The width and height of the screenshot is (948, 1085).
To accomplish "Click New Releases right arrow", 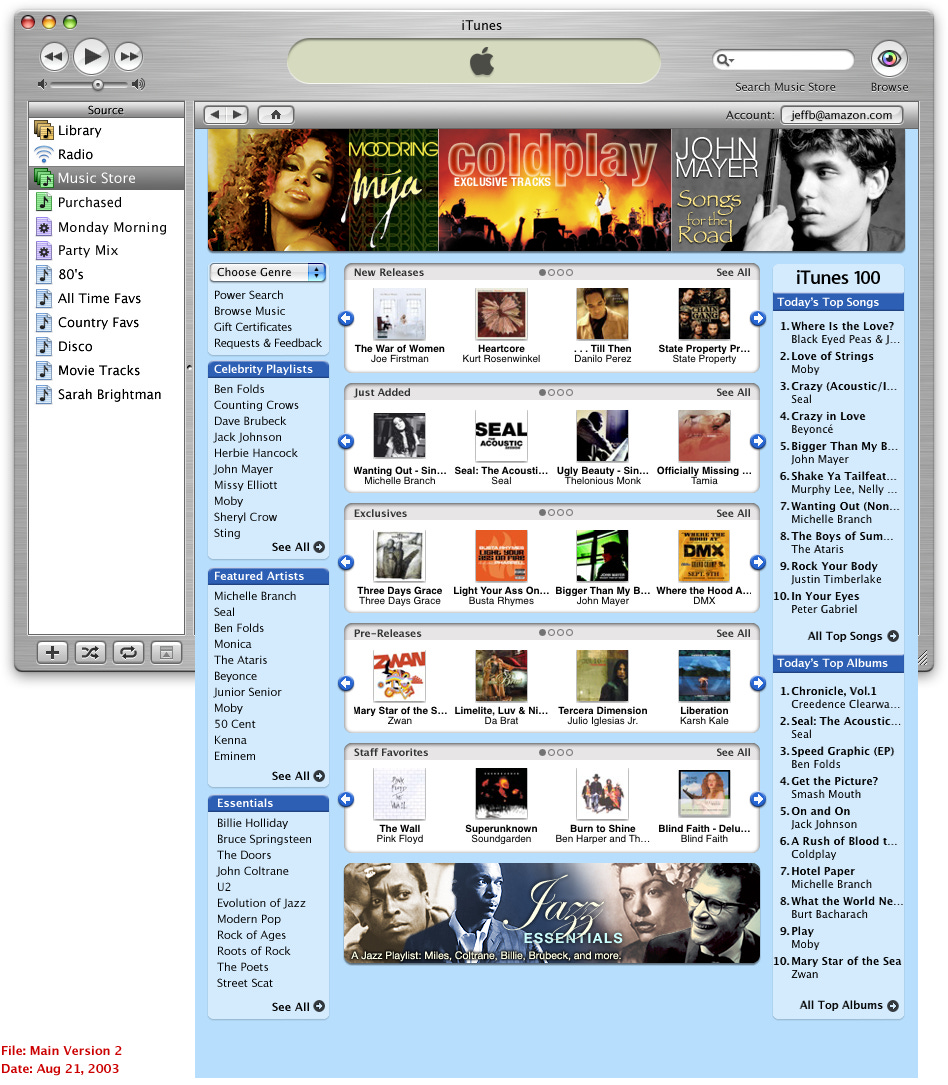I will pos(758,318).
